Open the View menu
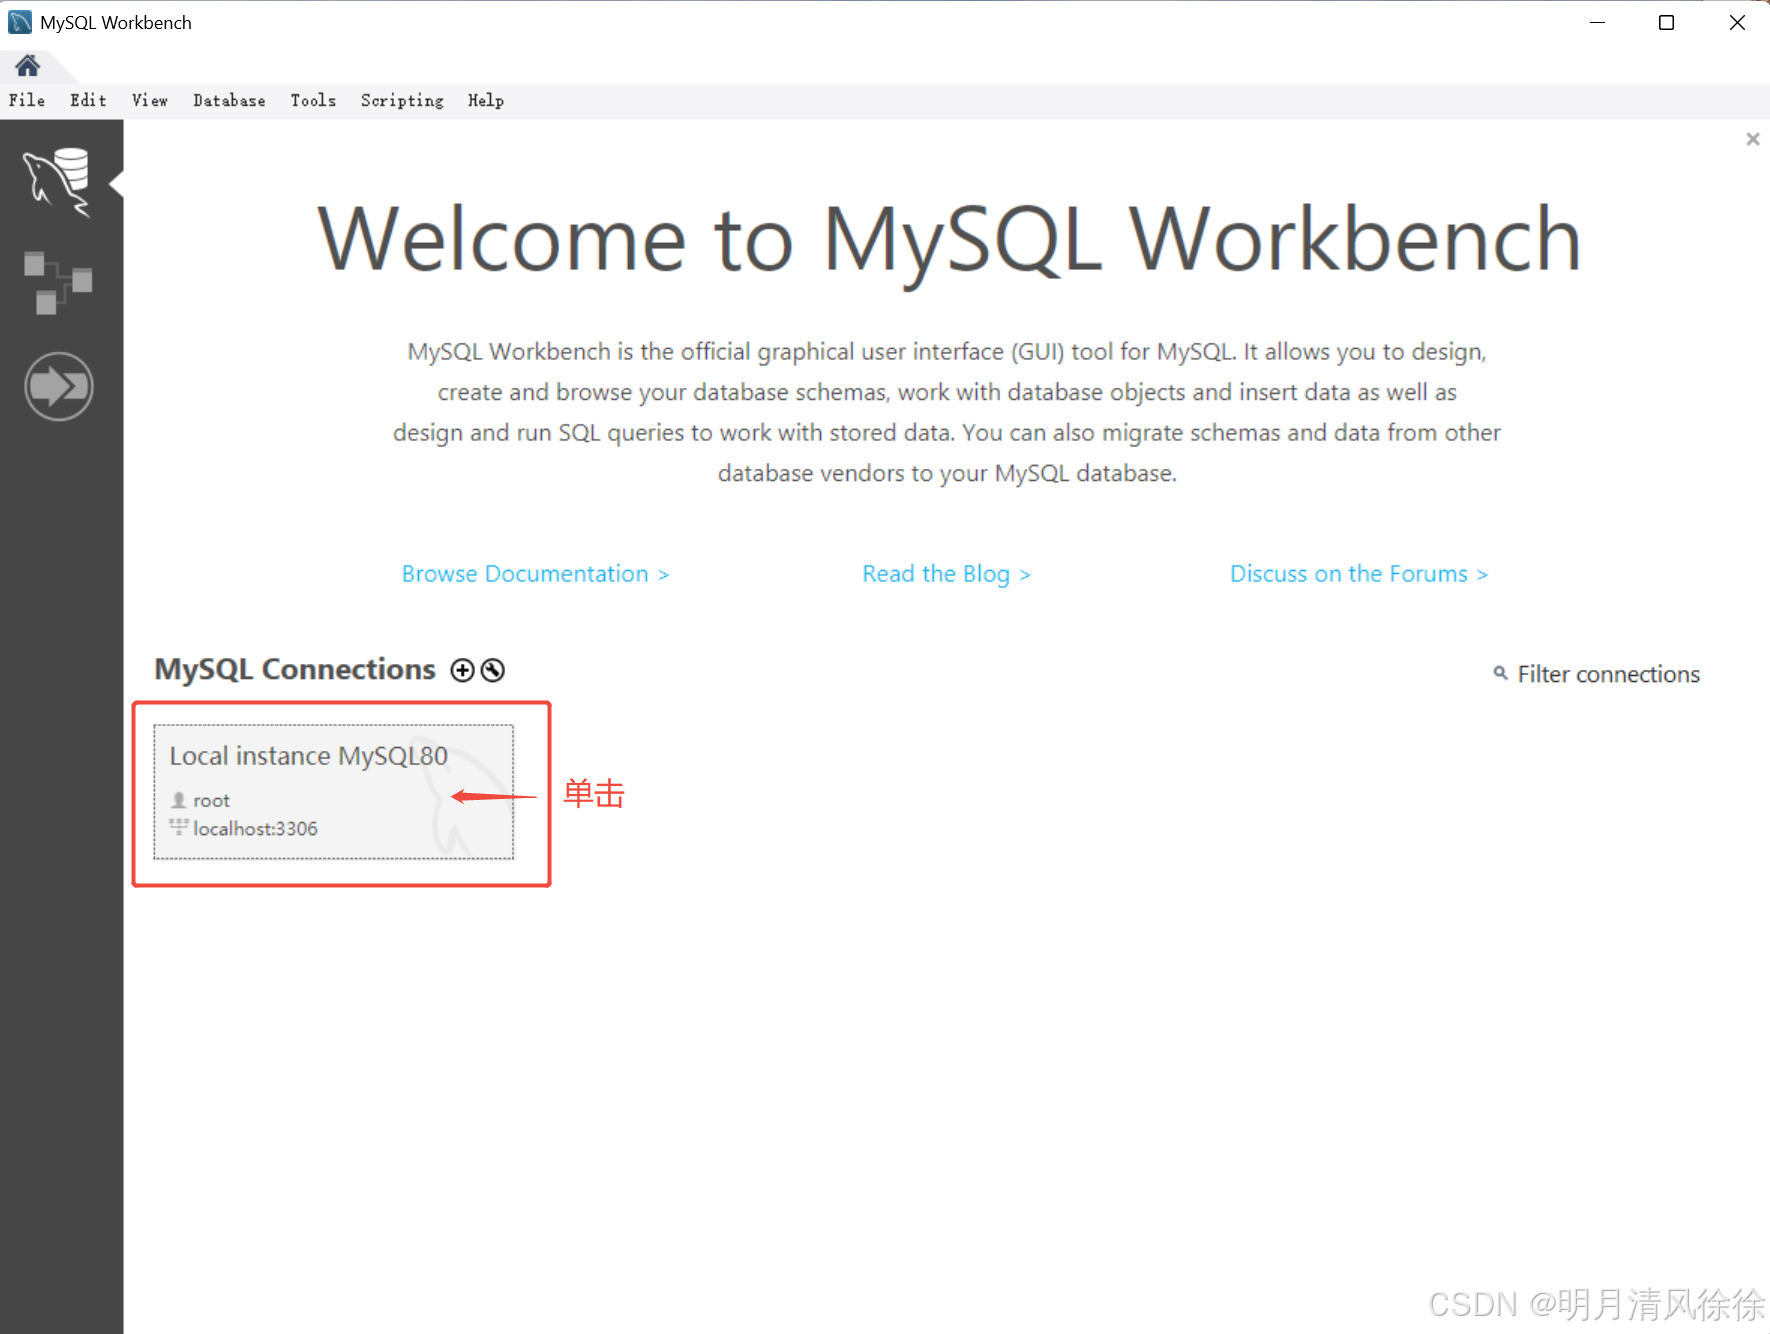This screenshot has width=1770, height=1334. (x=150, y=100)
